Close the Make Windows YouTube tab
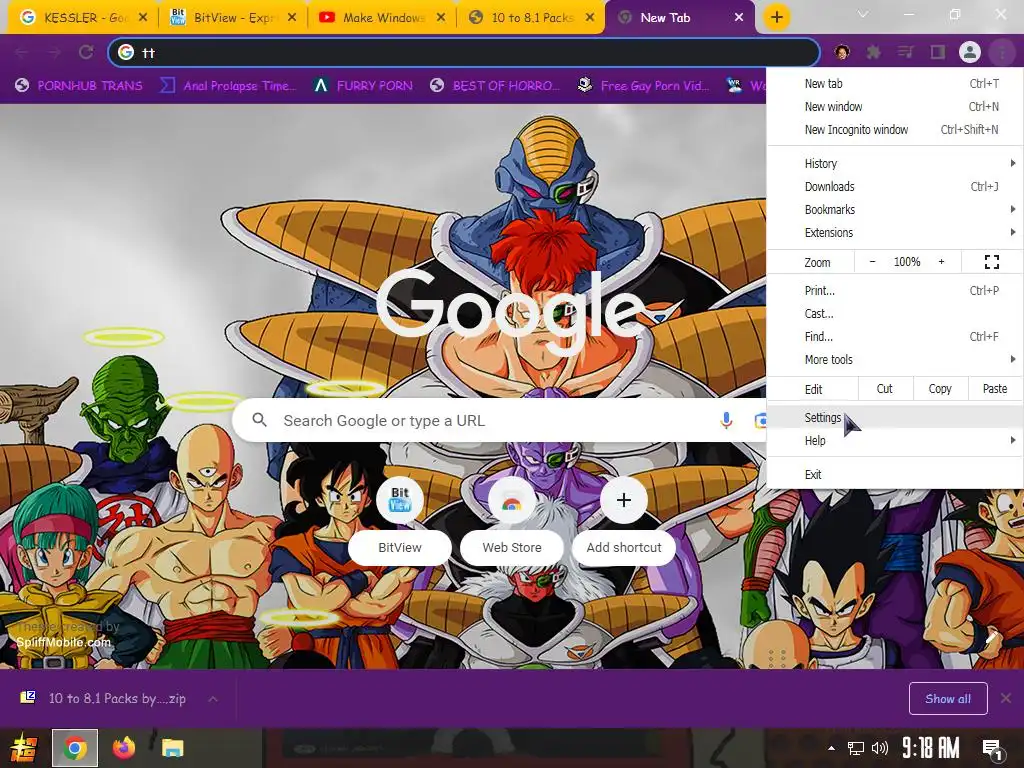Image resolution: width=1024 pixels, height=768 pixels. coord(441,18)
